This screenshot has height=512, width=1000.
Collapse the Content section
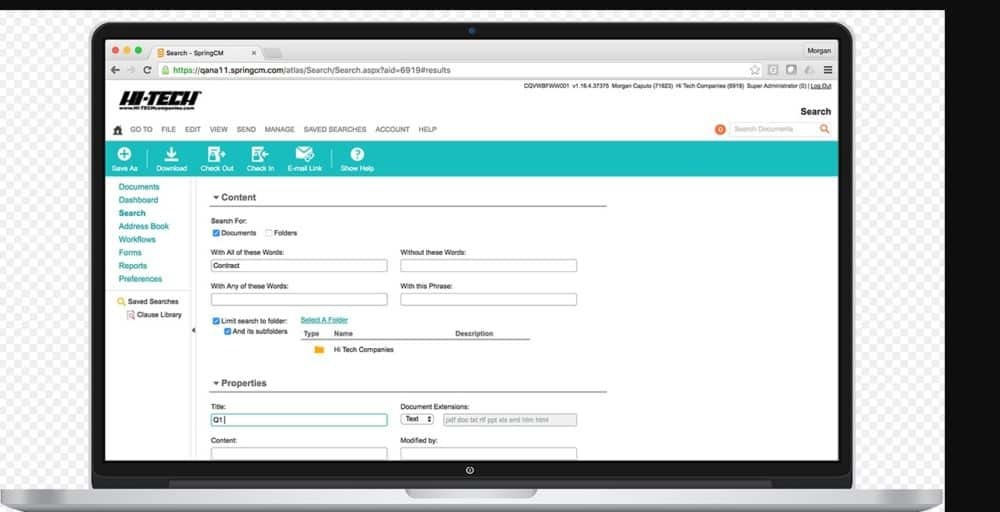point(216,198)
